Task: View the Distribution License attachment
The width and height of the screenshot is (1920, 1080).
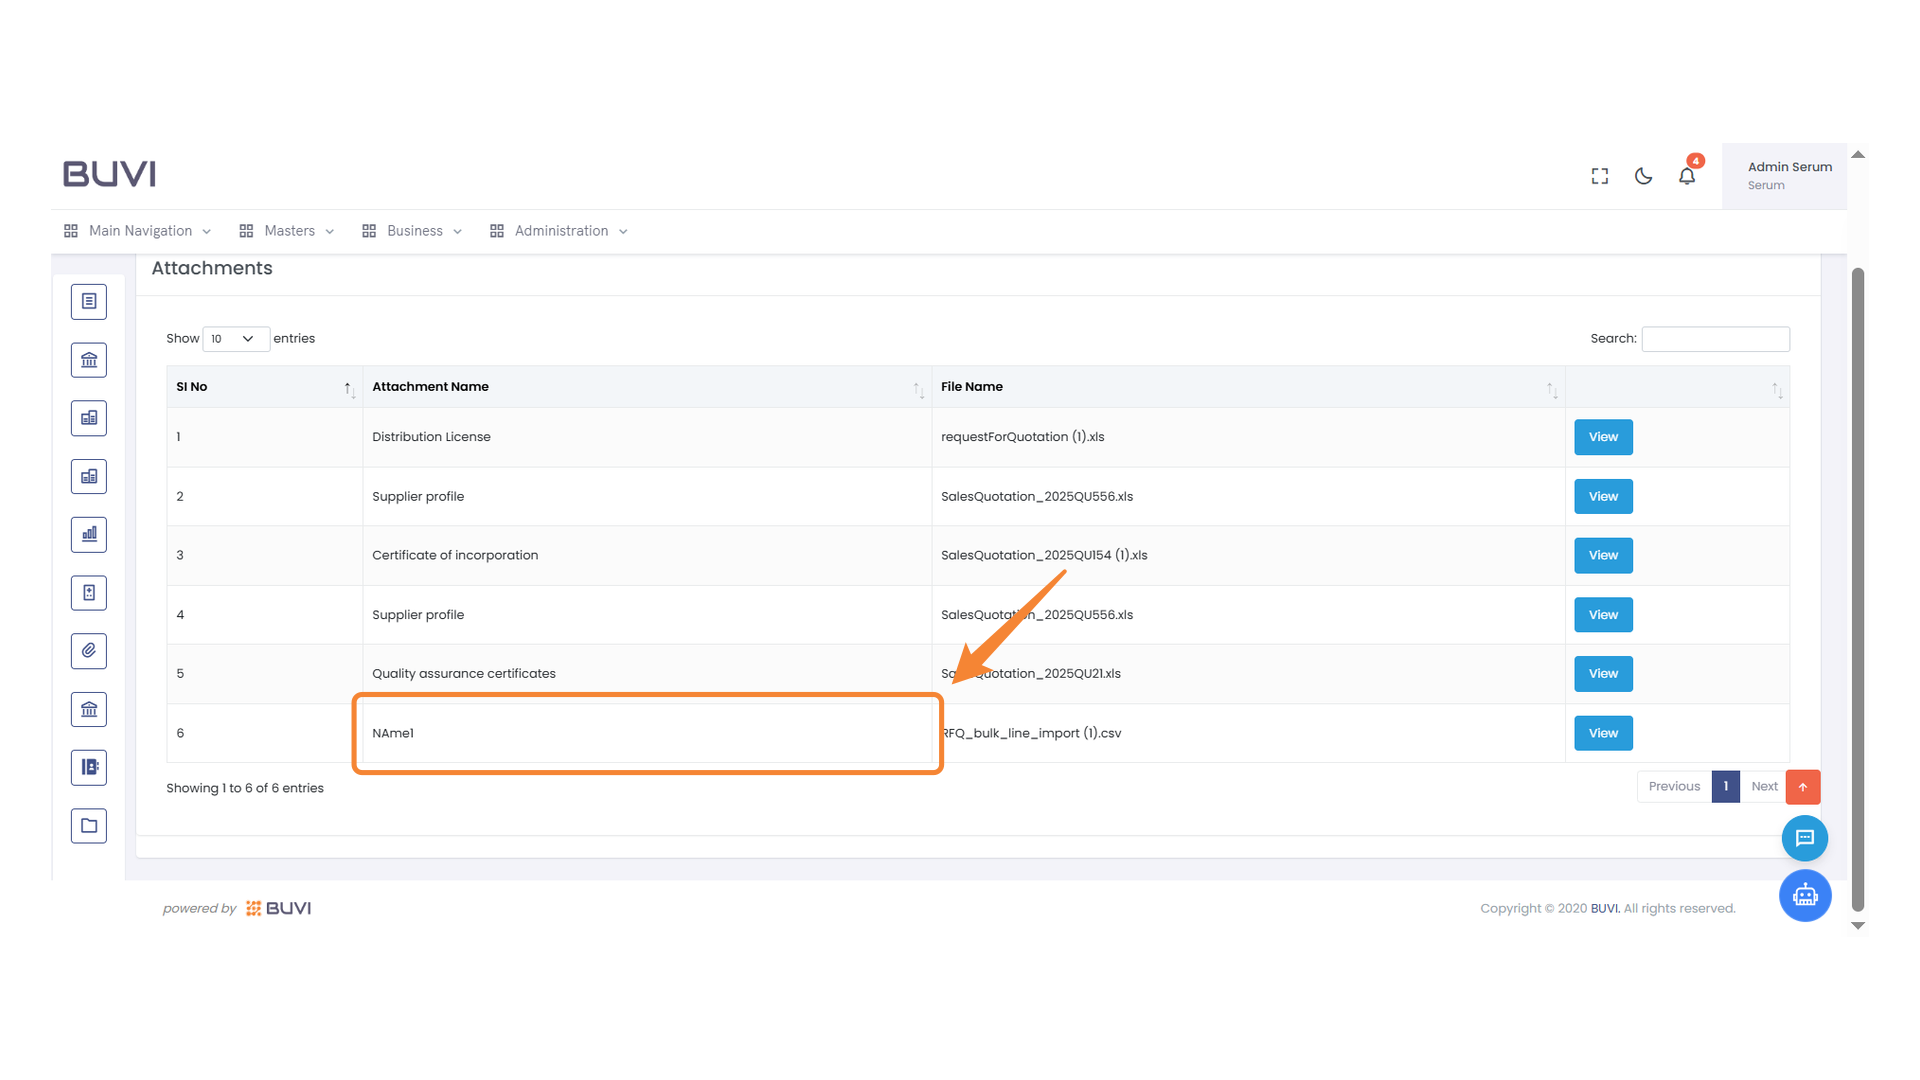Action: 1603,437
